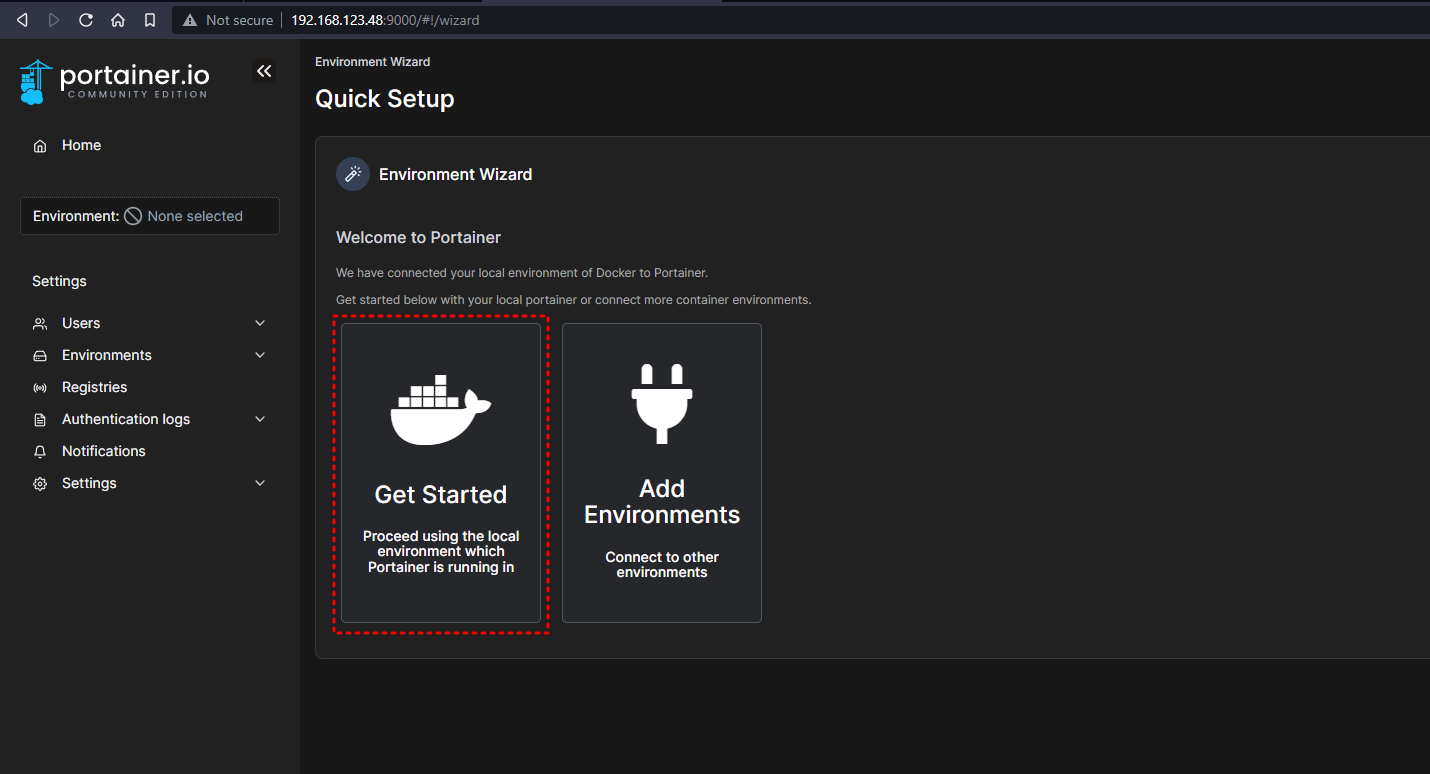
Task: Click the Settings section heading
Action: click(x=59, y=281)
